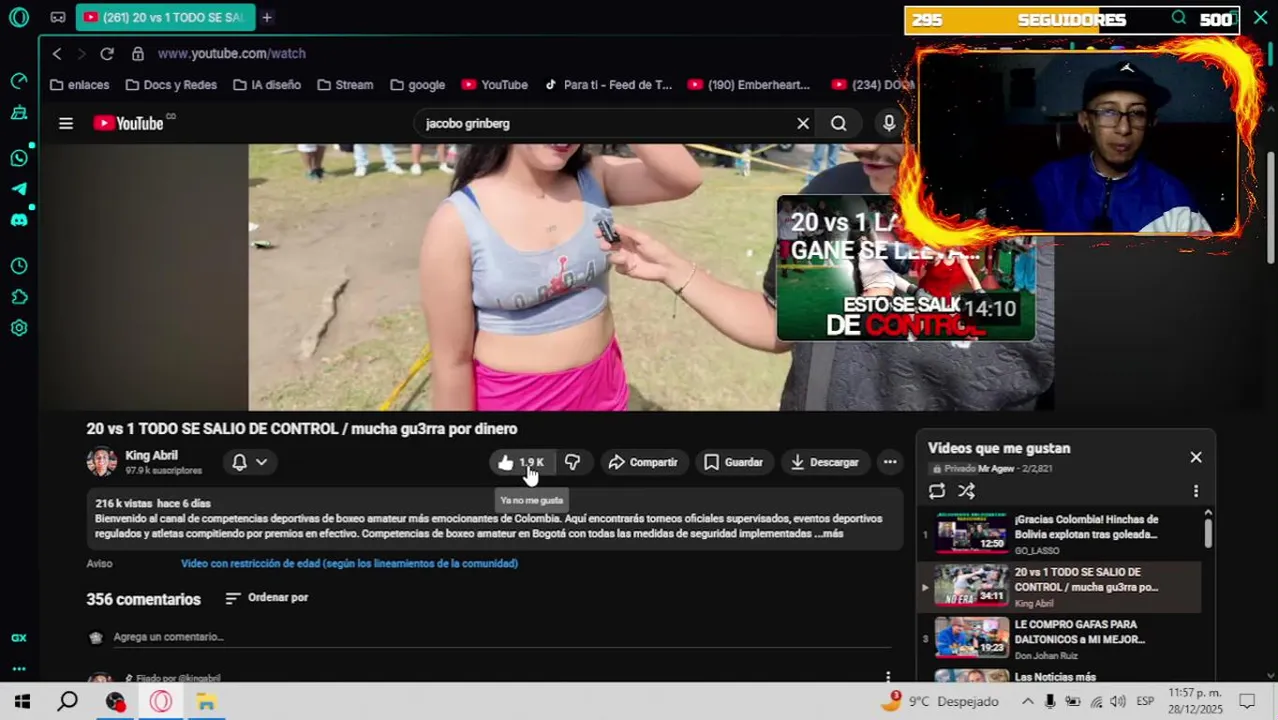
Task: Open YouTube bookmark in bookmarks bar
Action: tap(495, 85)
